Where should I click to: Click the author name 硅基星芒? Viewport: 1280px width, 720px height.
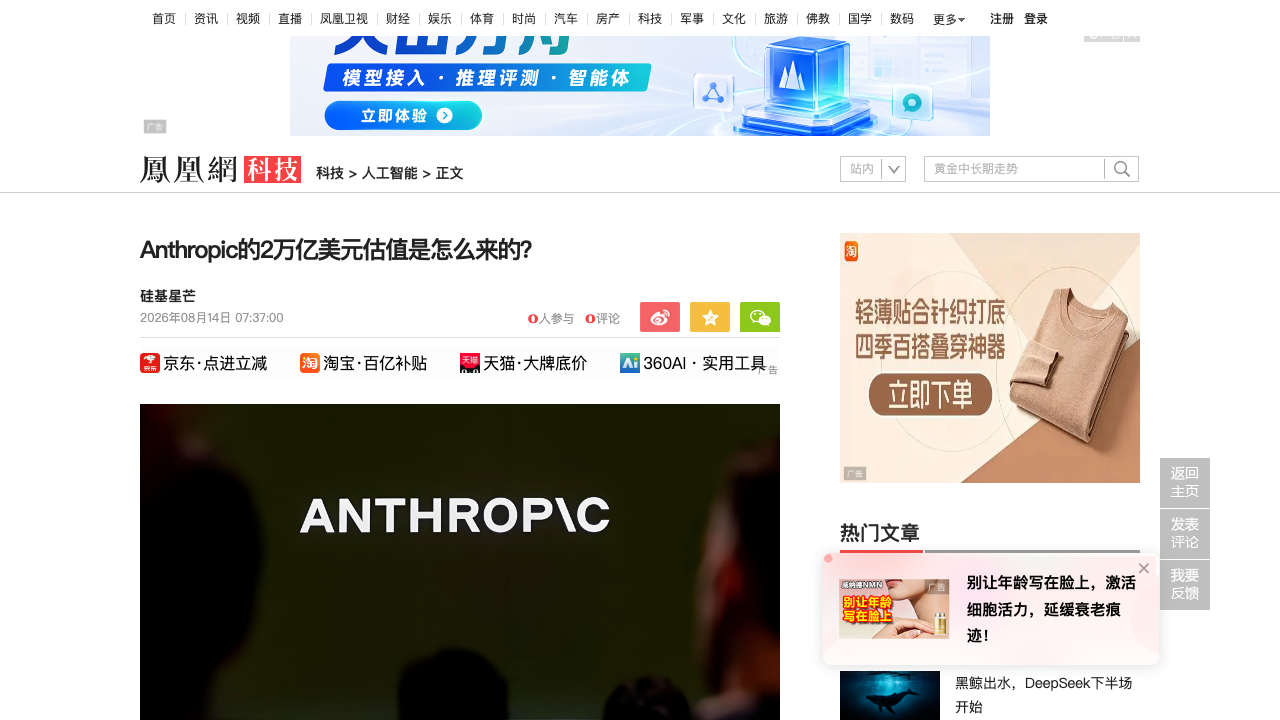tap(168, 296)
